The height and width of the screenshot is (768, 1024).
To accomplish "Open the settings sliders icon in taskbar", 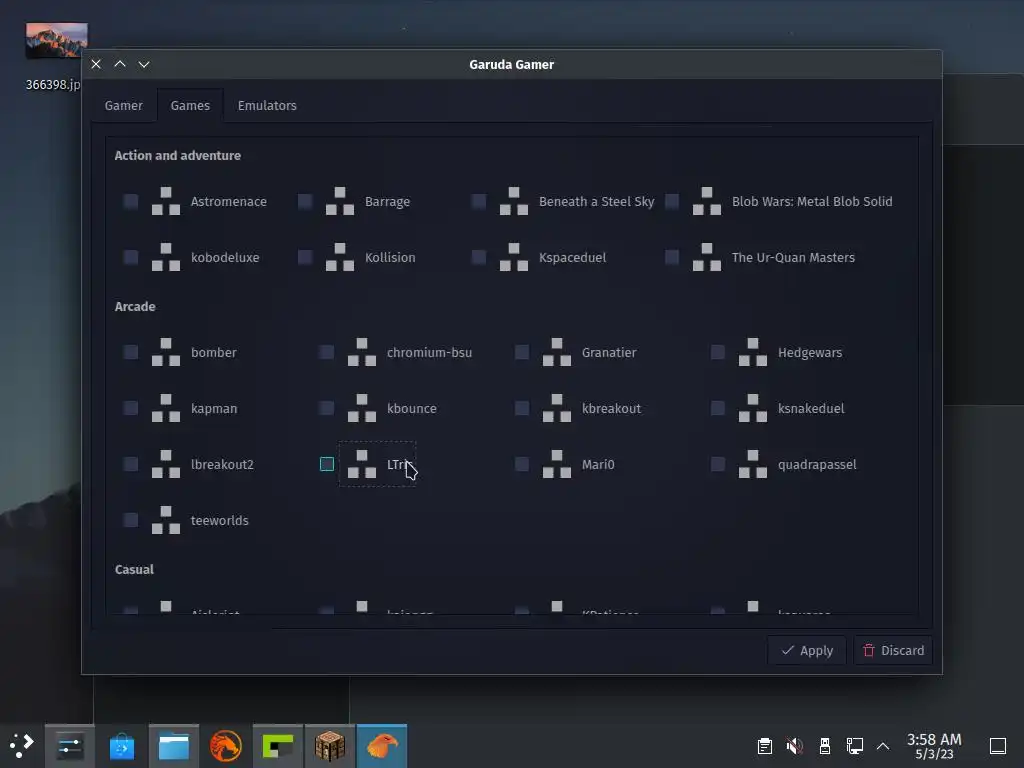I will click(x=70, y=746).
